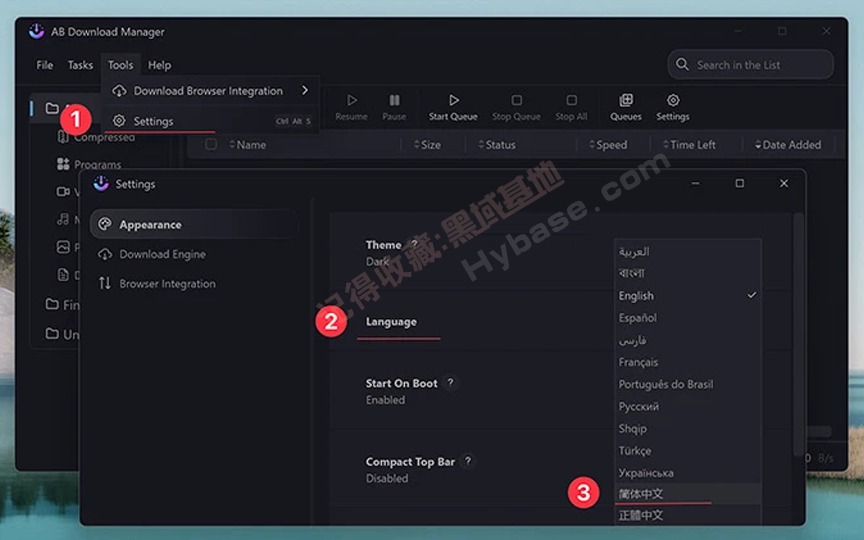Click the Programs grid icon in the sidebar
Screen dimensions: 864x540
(x=63, y=164)
